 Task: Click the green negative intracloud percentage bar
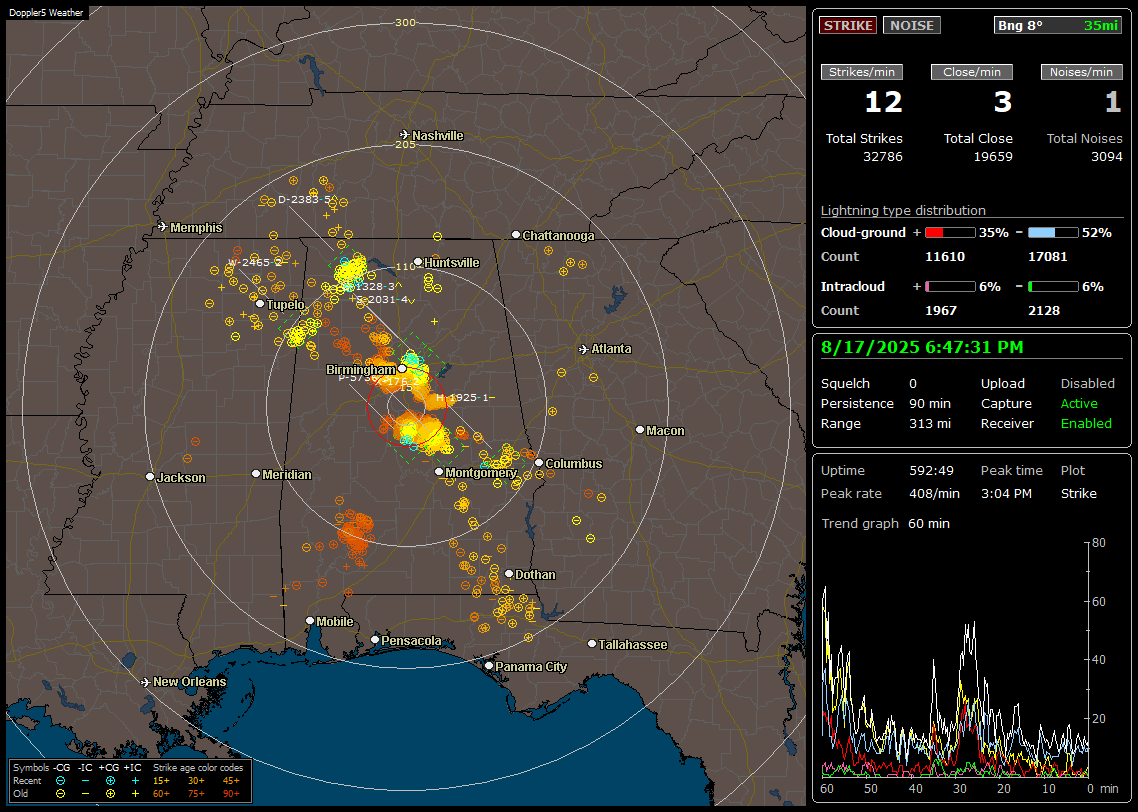coord(1053,287)
